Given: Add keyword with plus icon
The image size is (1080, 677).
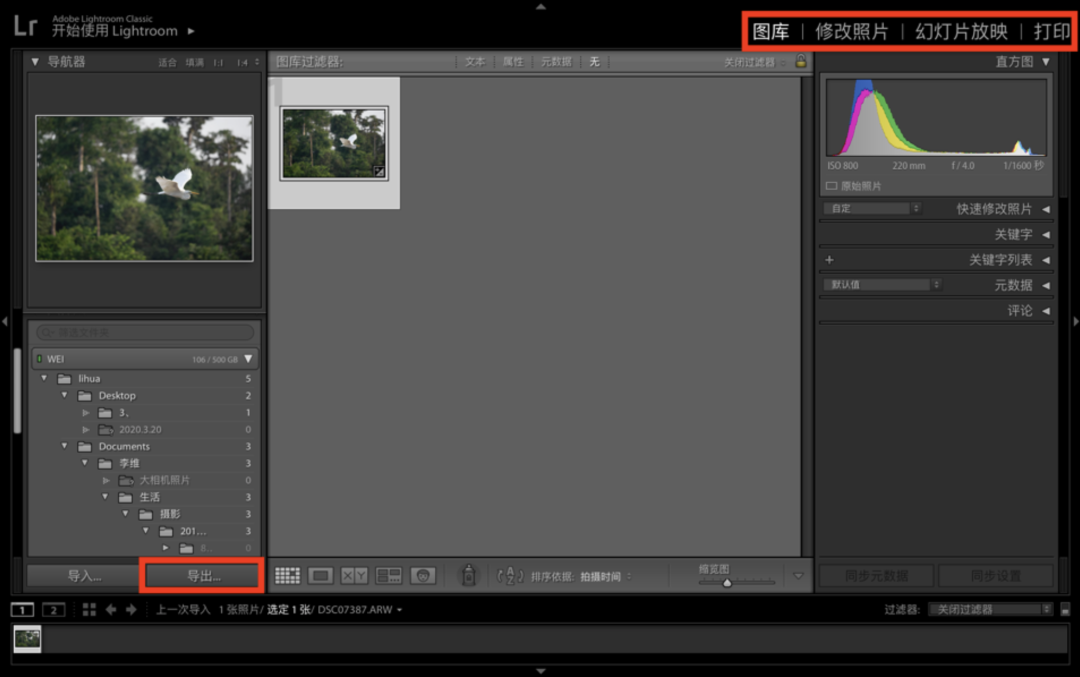Looking at the screenshot, I should tap(829, 260).
